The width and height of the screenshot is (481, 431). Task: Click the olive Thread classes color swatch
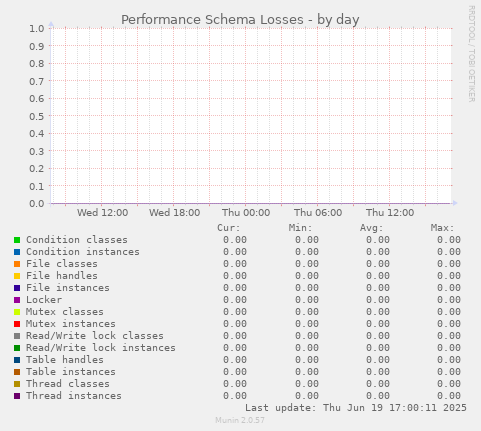coord(17,384)
